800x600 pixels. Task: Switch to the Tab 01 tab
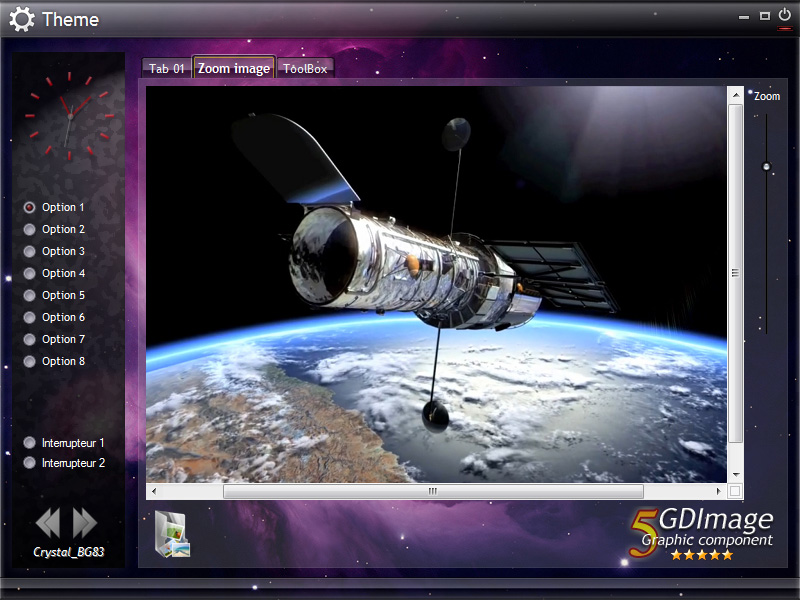pyautogui.click(x=166, y=68)
